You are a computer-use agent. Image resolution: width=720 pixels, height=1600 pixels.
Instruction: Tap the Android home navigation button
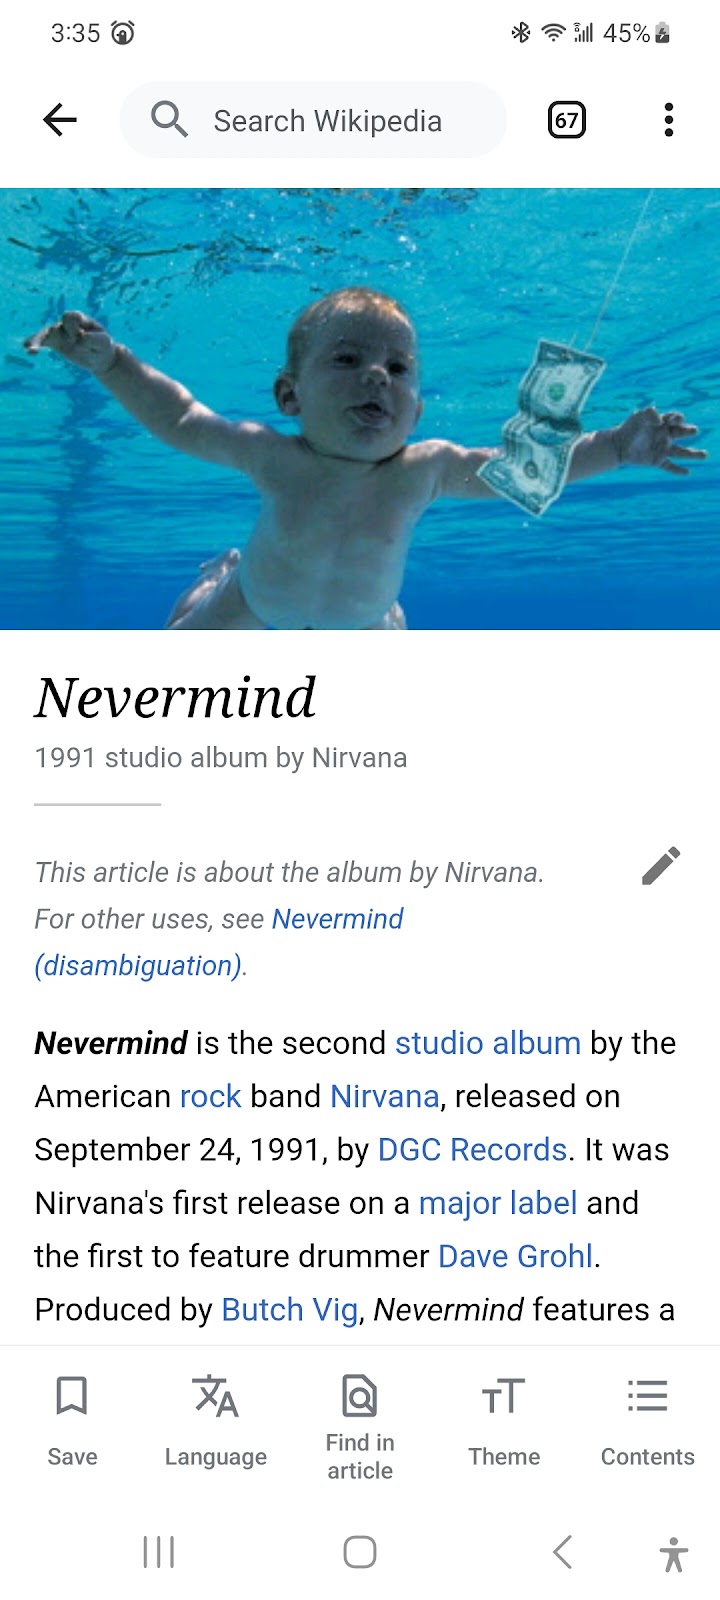pos(360,1553)
